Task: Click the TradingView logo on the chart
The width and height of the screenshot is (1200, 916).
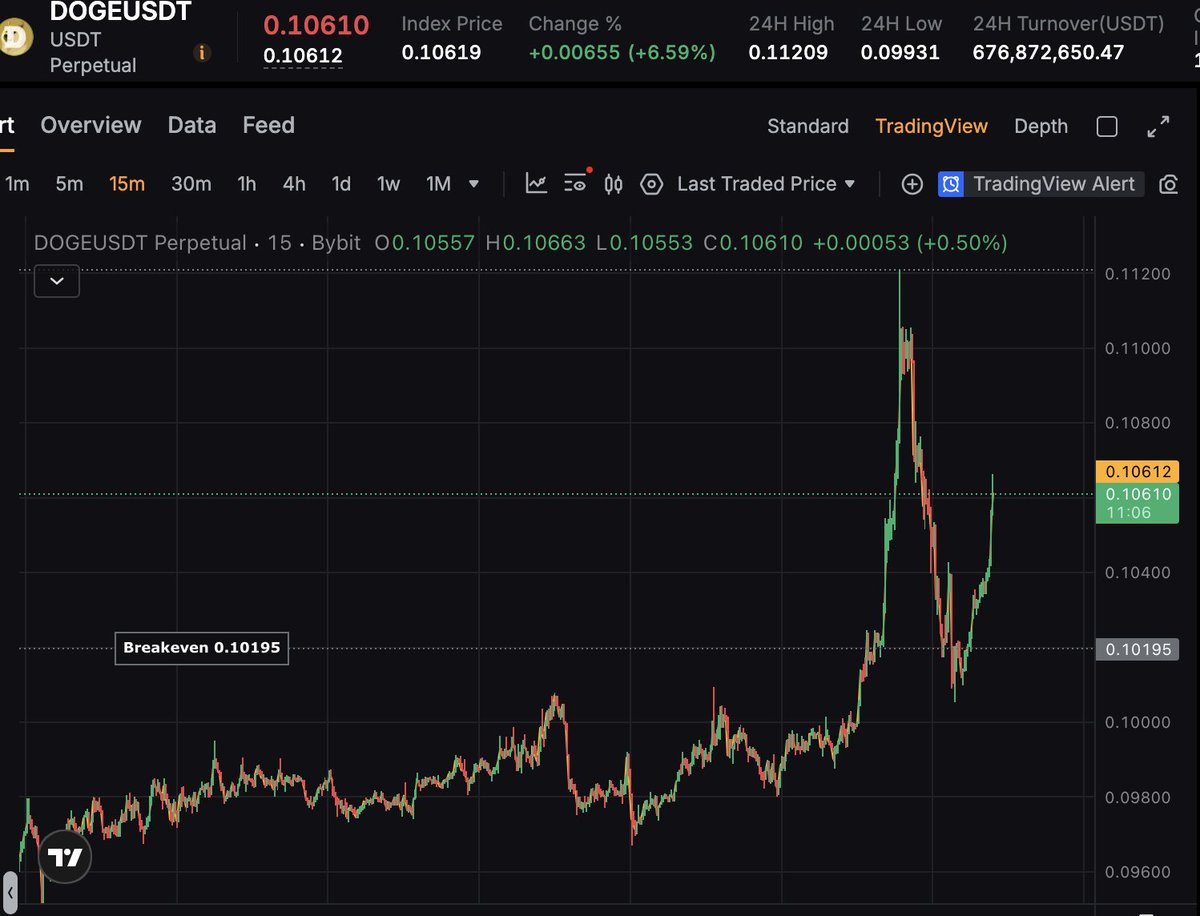Action: [66, 857]
